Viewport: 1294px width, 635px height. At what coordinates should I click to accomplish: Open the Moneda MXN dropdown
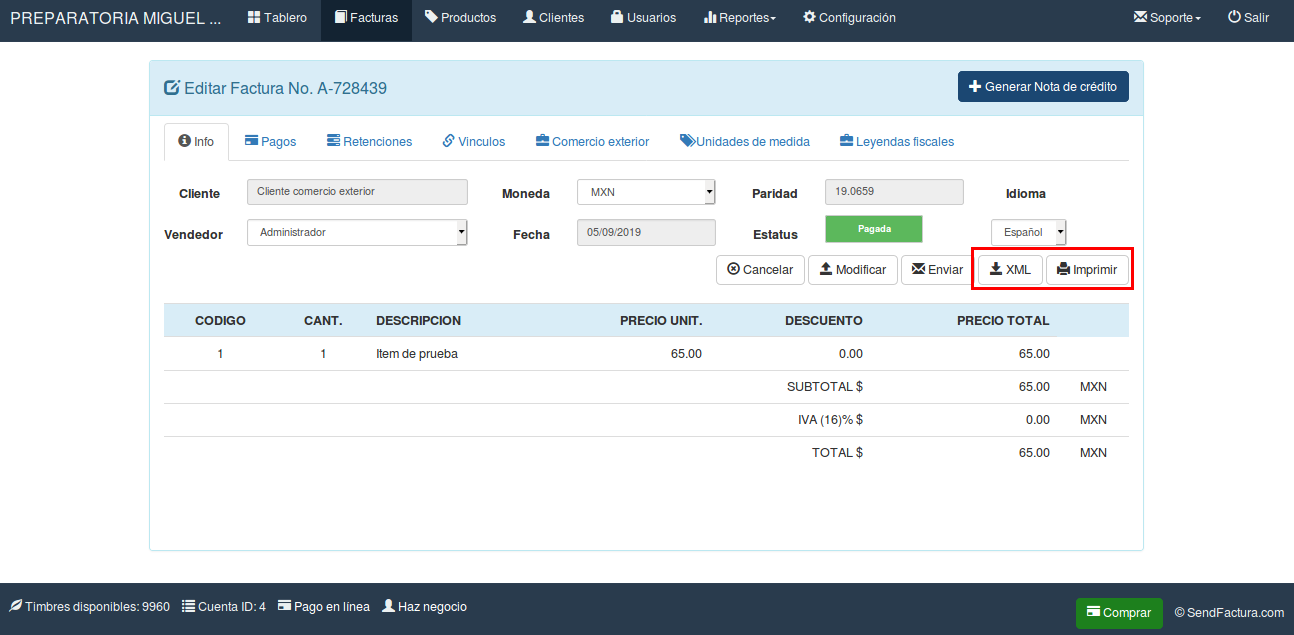[x=645, y=191]
